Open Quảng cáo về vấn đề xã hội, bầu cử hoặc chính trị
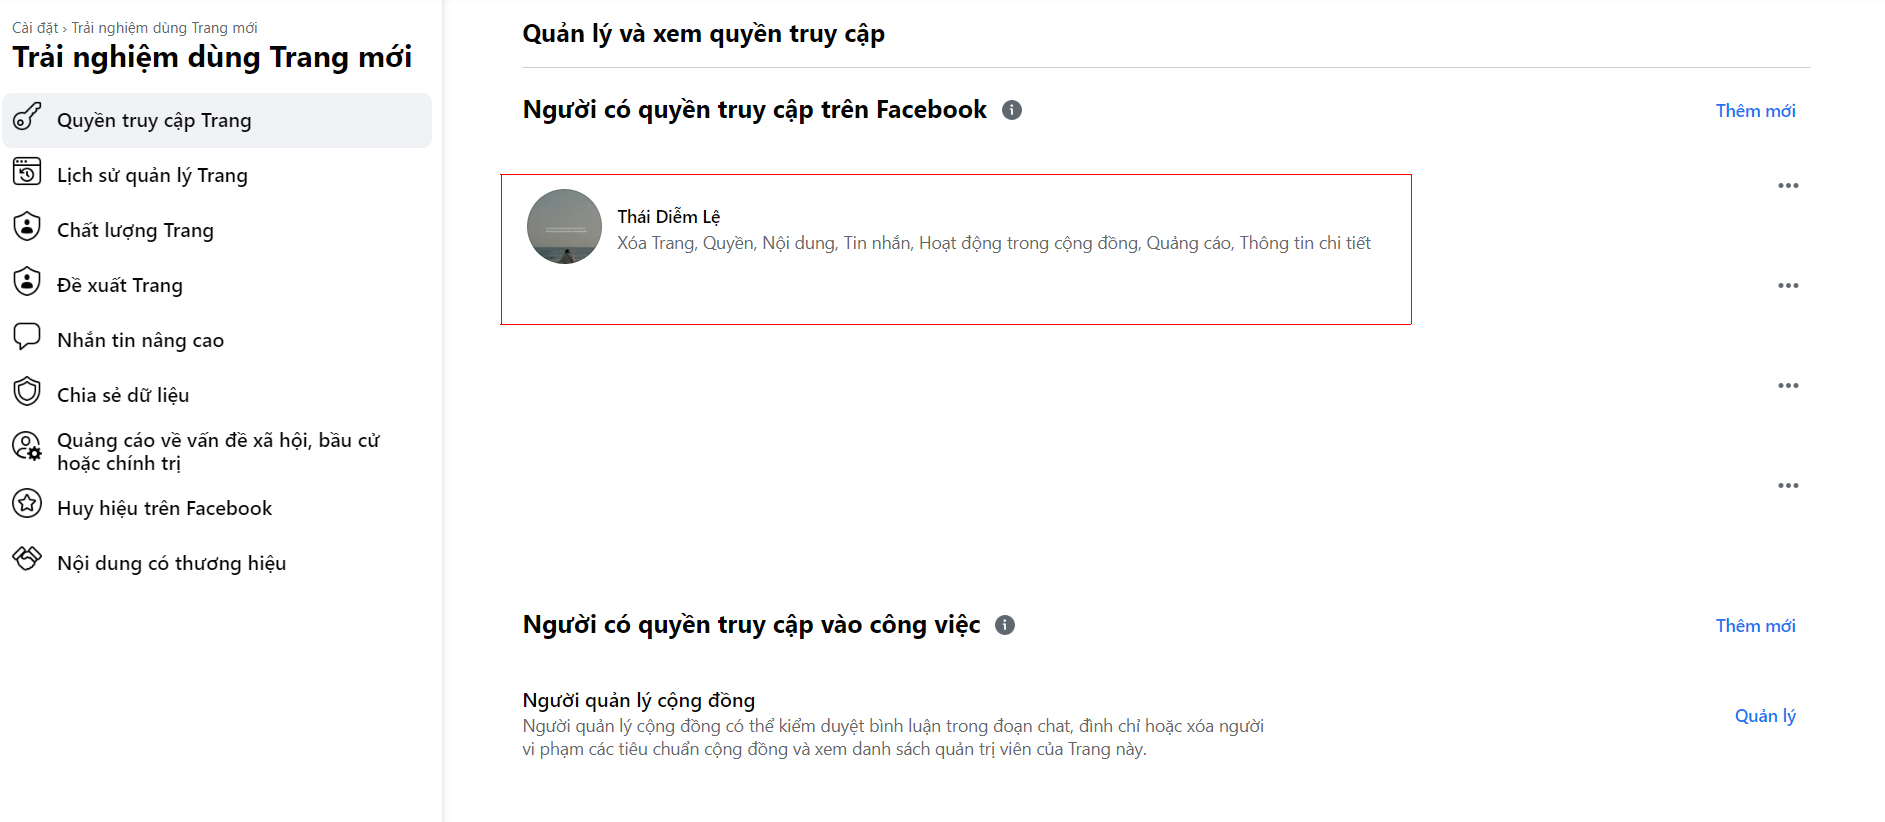This screenshot has width=1885, height=822. [217, 451]
